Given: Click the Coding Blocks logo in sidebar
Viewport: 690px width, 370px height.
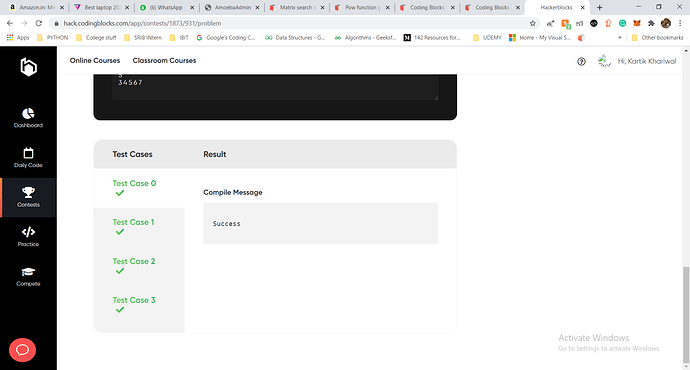Looking at the screenshot, I should [28, 67].
